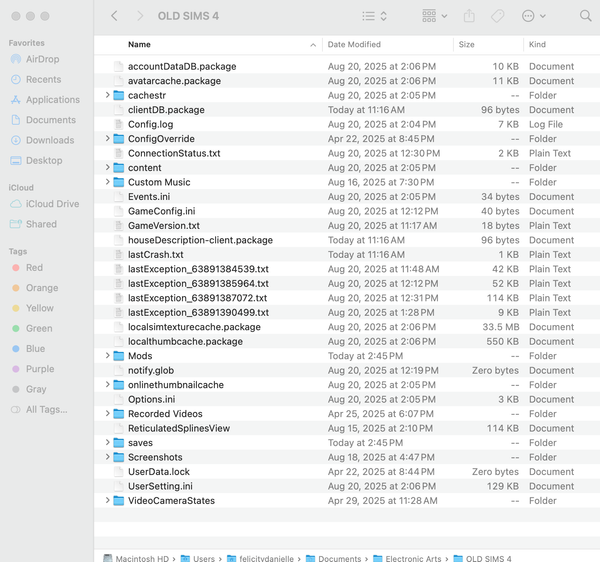
Task: Expand the cachestr folder
Action: tap(108, 95)
